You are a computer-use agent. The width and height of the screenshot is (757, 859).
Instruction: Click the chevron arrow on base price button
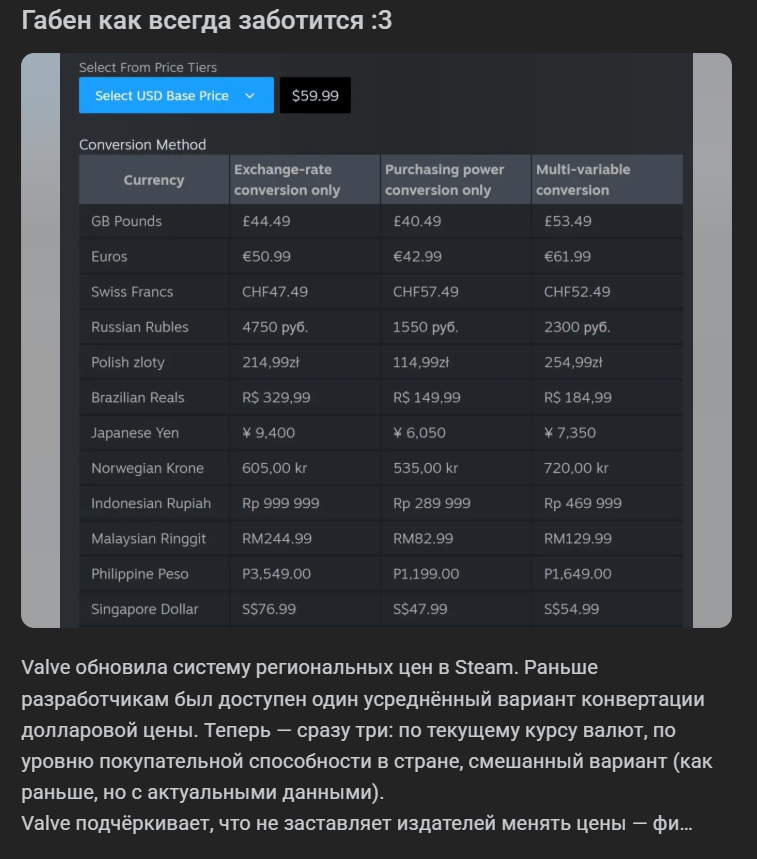click(250, 96)
